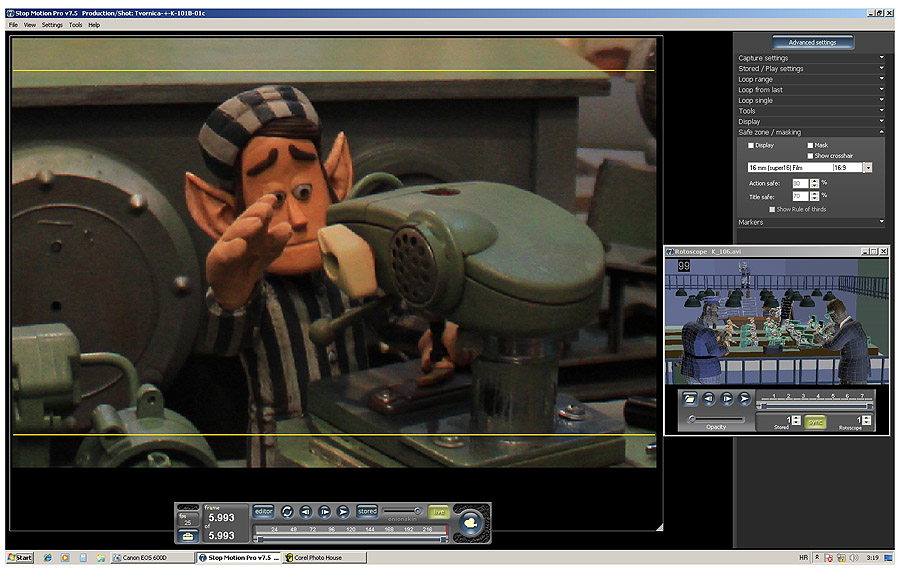The width and height of the screenshot is (900, 572).
Task: Collapse the Safe zone / masking section
Action: click(x=810, y=132)
